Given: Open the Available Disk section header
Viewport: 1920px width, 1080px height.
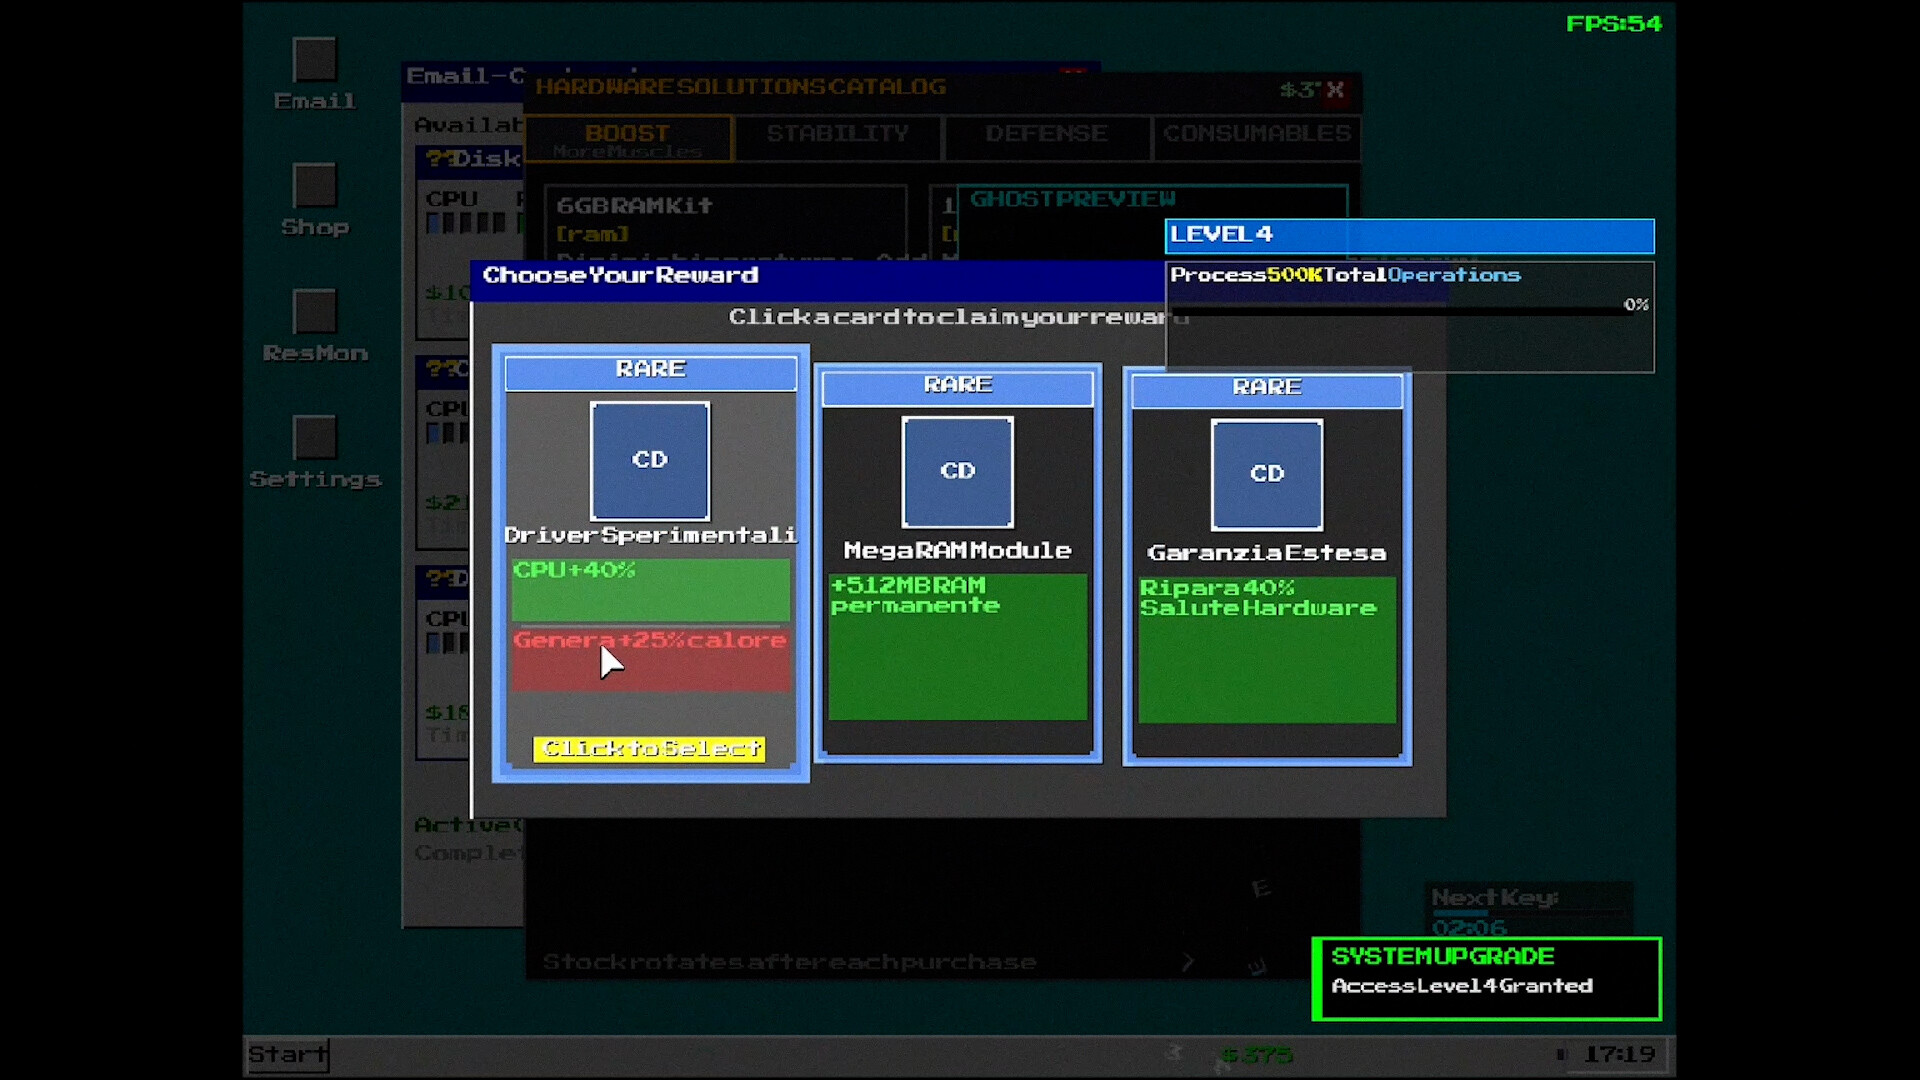Looking at the screenshot, I should tap(470, 125).
